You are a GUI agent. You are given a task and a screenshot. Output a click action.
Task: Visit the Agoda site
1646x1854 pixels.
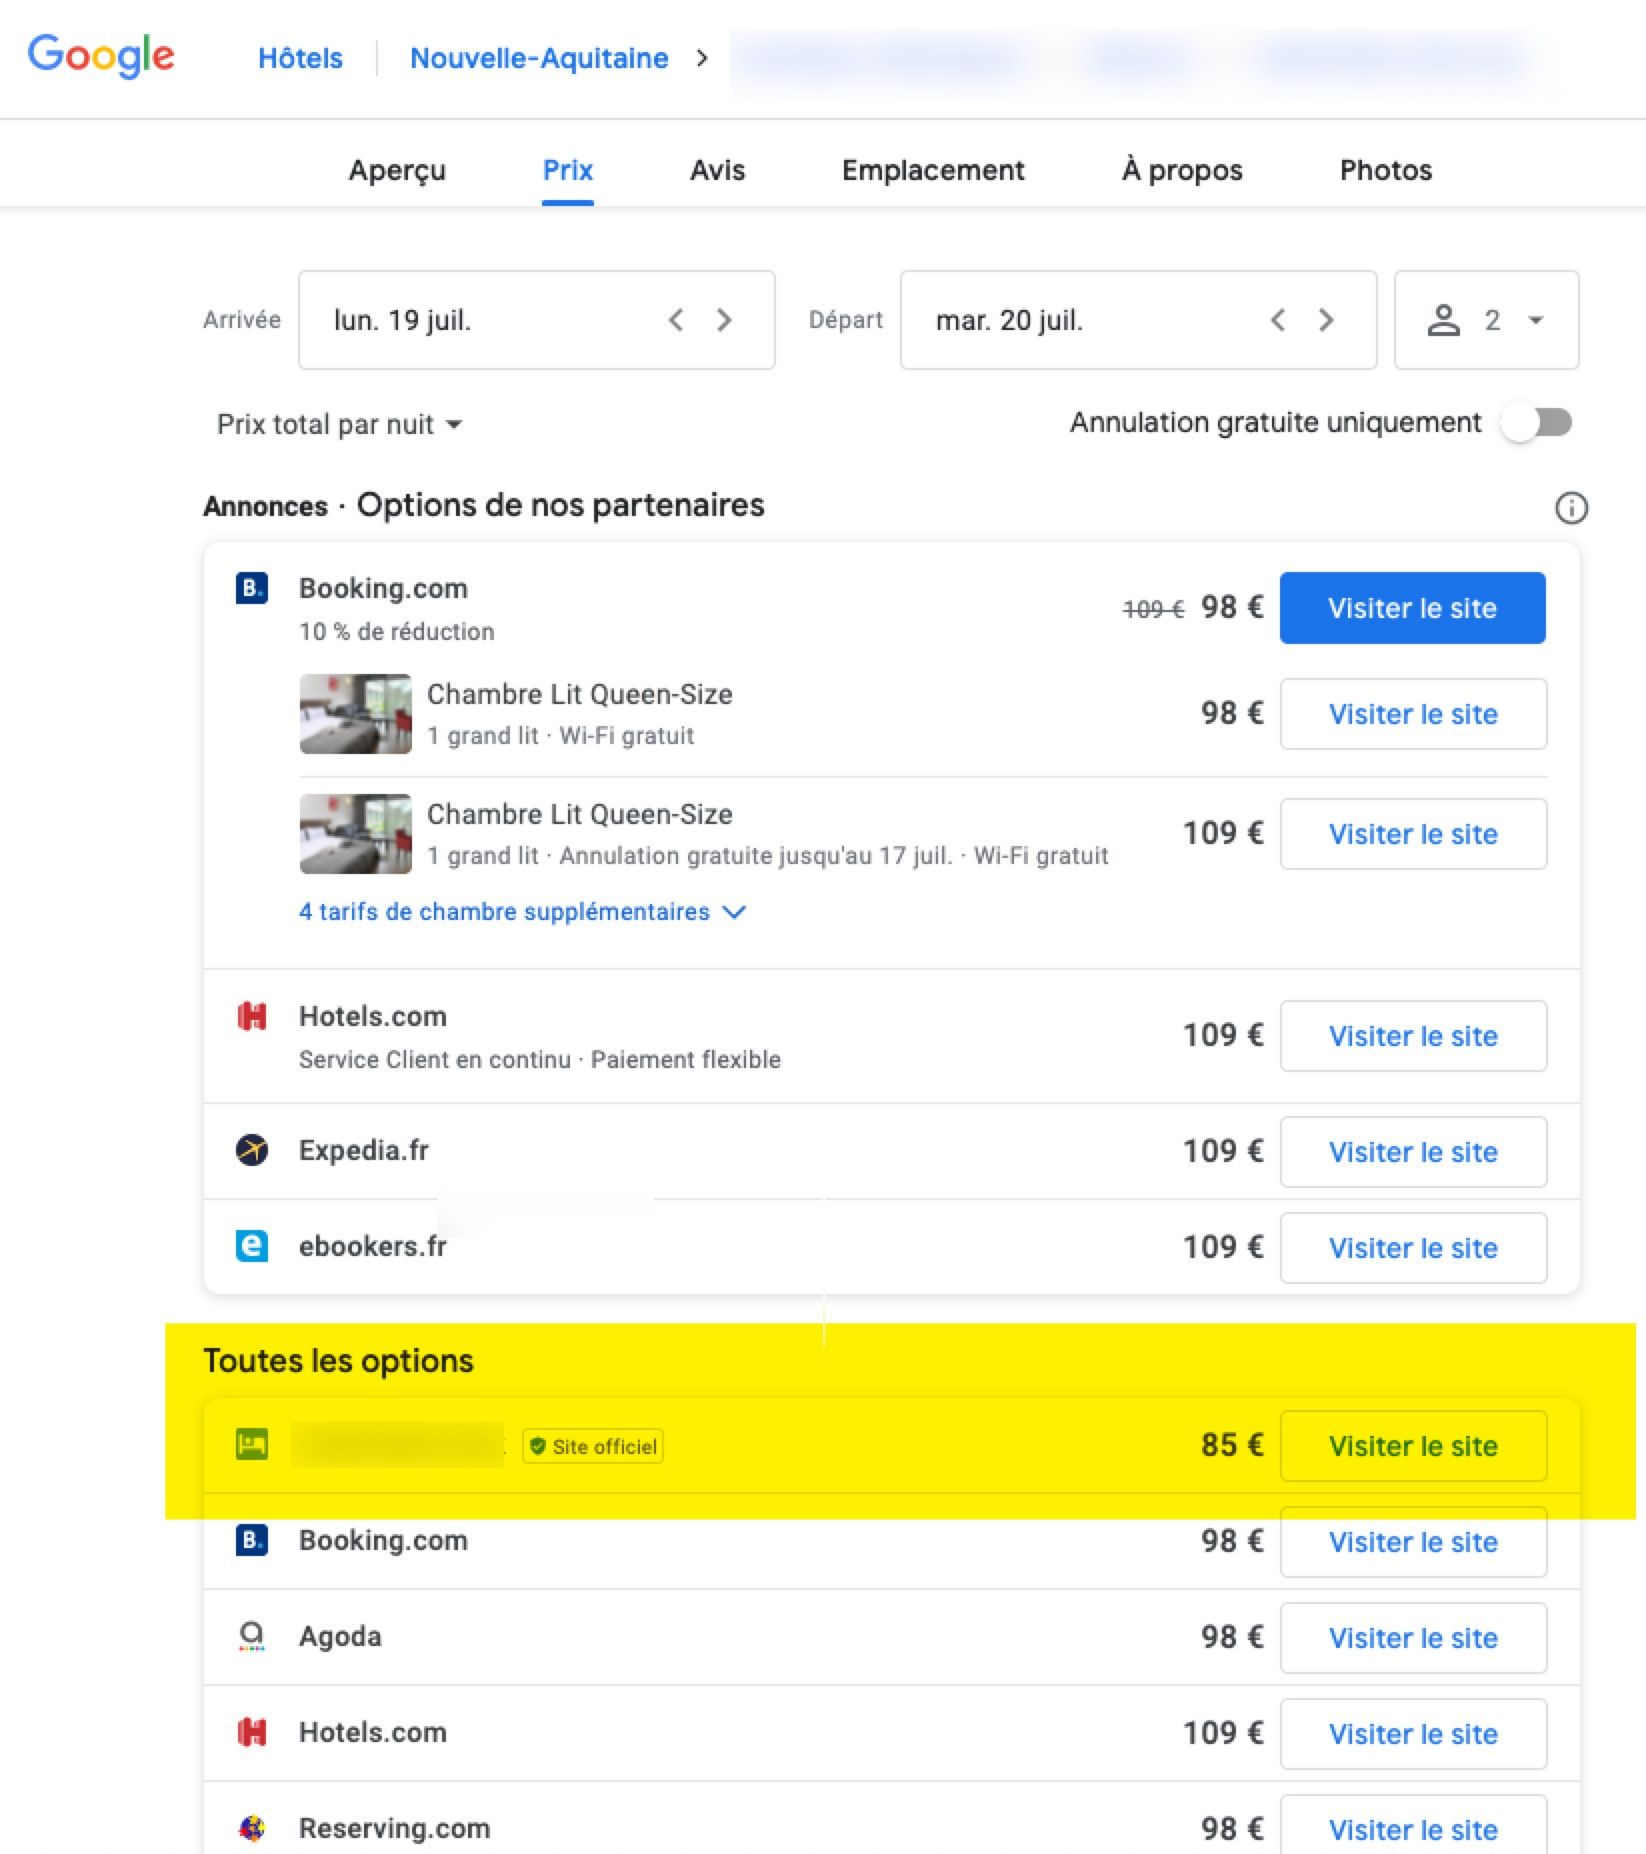(x=1413, y=1638)
